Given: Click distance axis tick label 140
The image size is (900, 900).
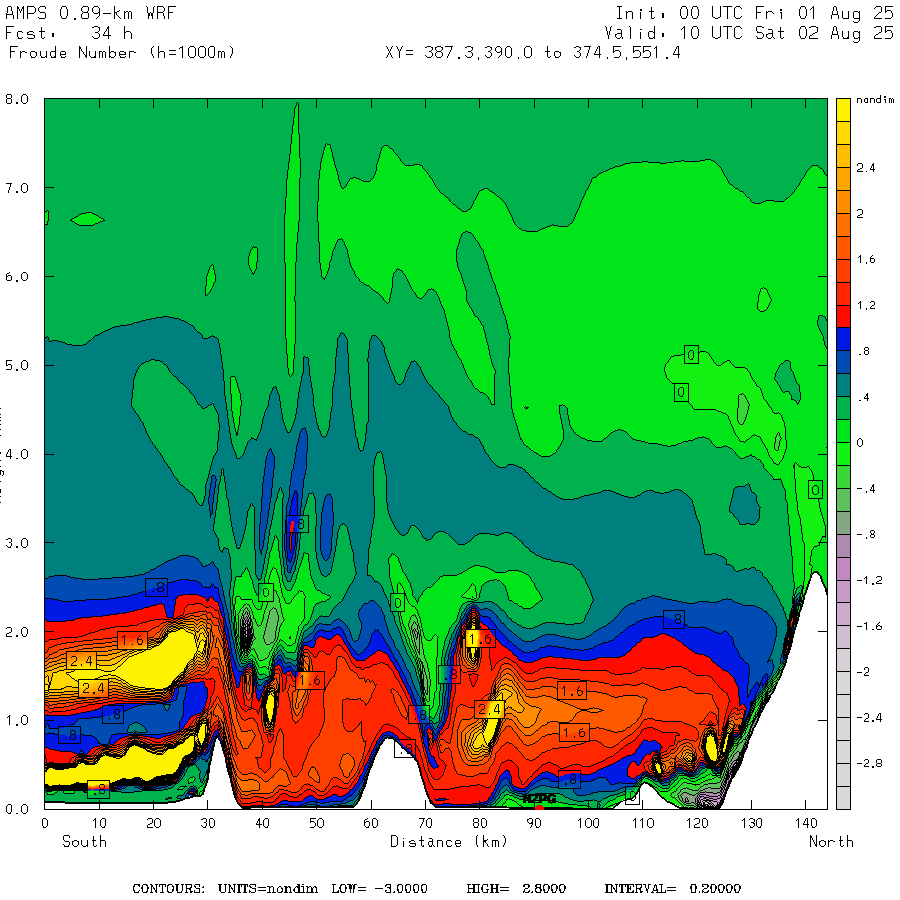Looking at the screenshot, I should point(805,823).
